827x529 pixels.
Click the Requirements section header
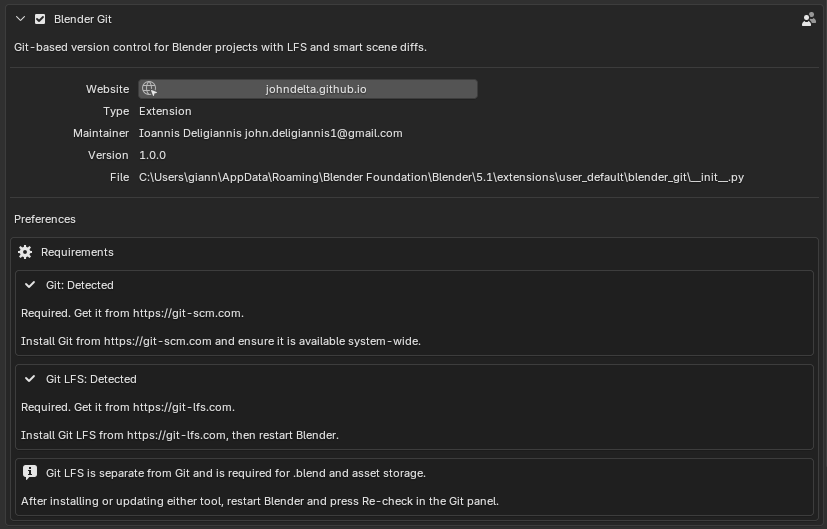pyautogui.click(x=77, y=252)
